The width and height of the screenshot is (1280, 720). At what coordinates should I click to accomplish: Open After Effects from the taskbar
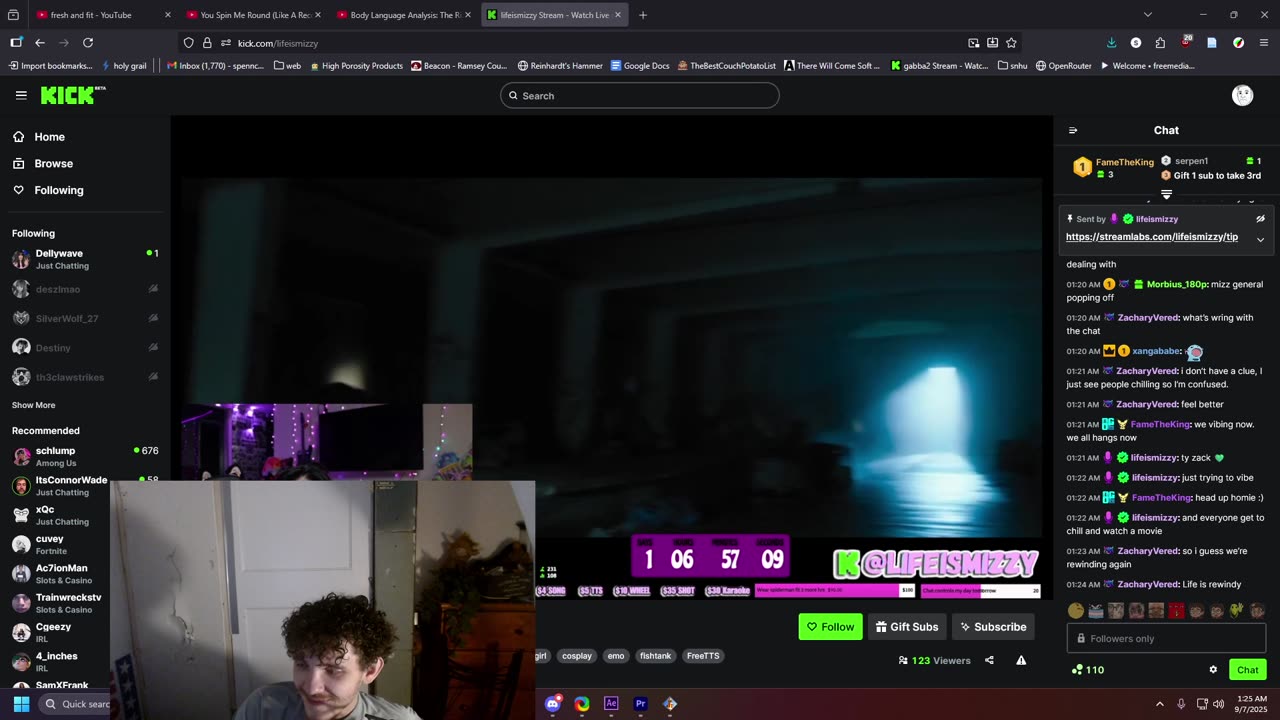pos(611,704)
